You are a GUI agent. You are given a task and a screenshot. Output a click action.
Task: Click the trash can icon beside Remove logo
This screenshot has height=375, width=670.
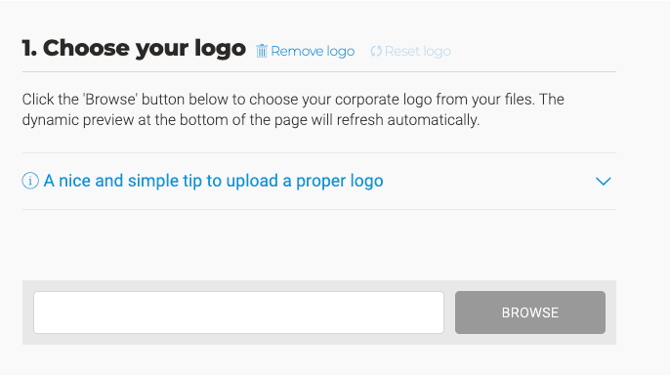[x=262, y=51]
